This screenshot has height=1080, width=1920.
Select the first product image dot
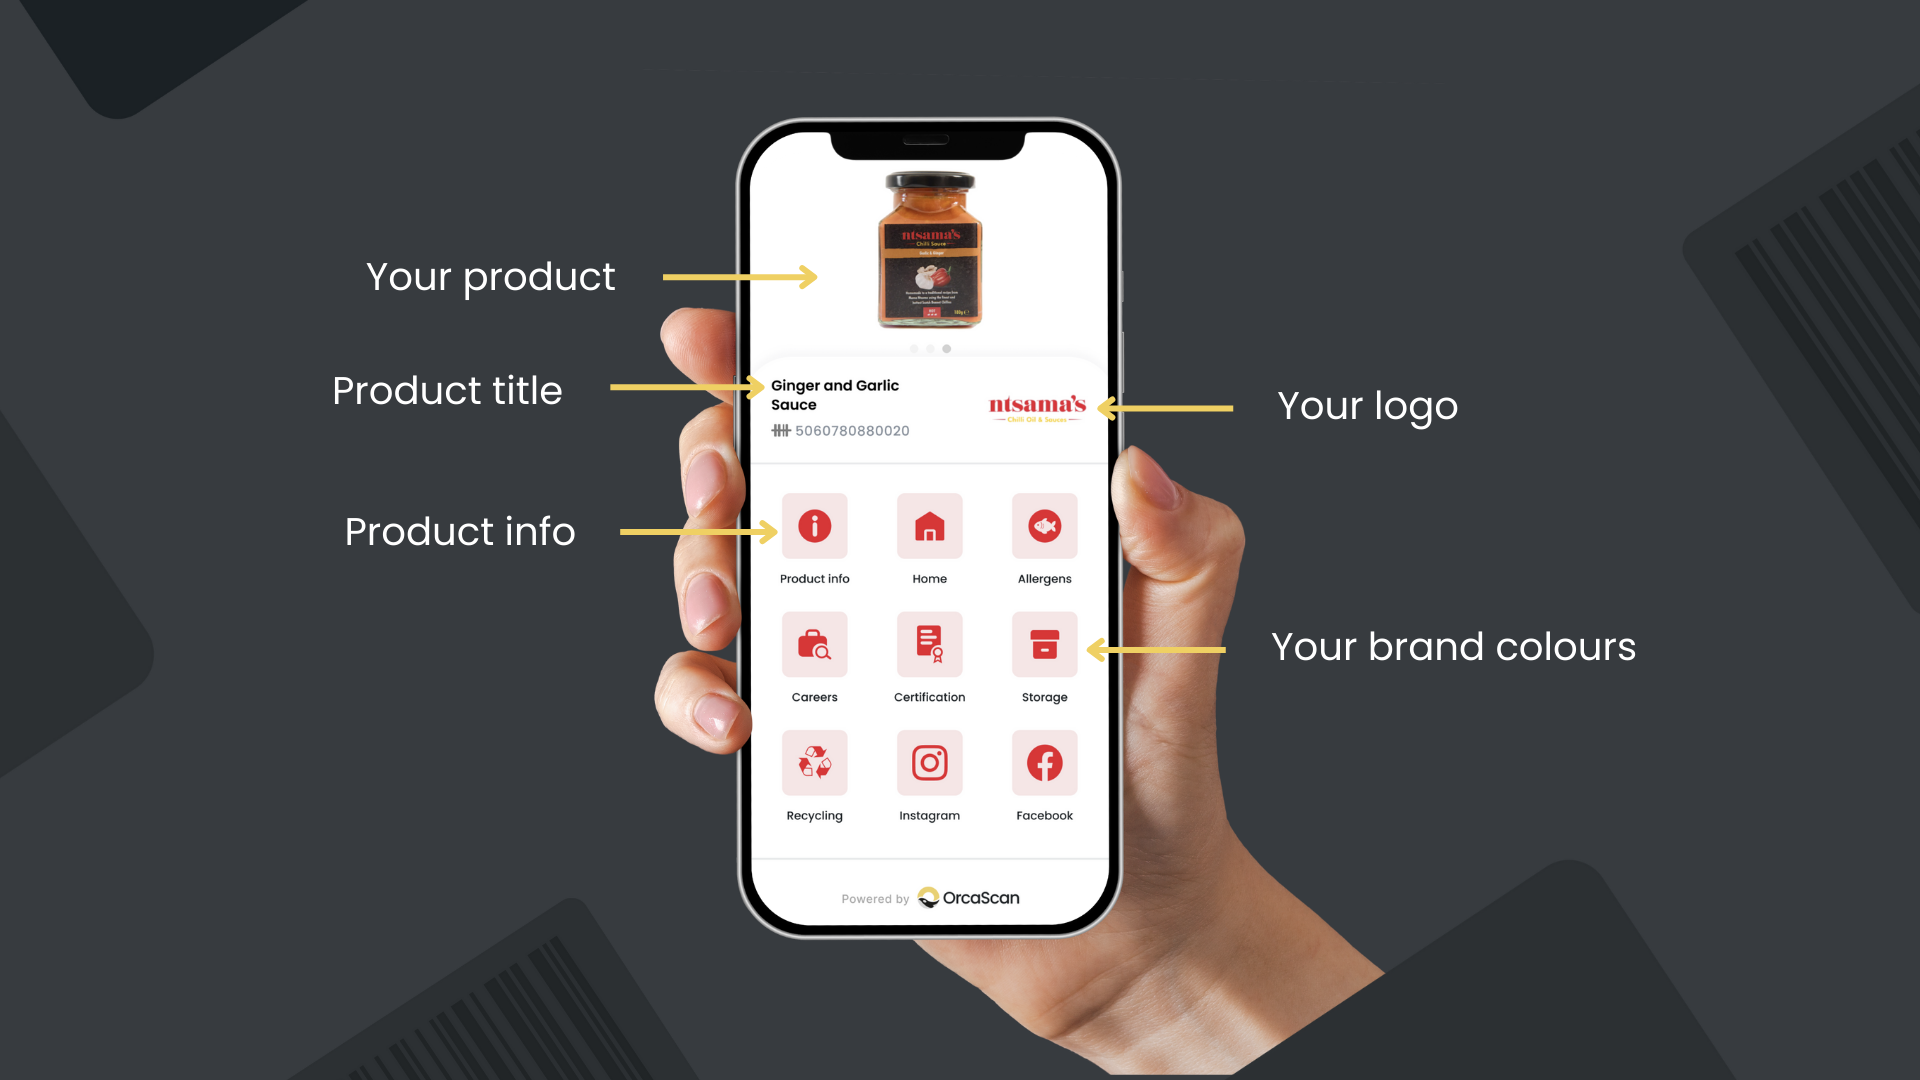tap(914, 347)
